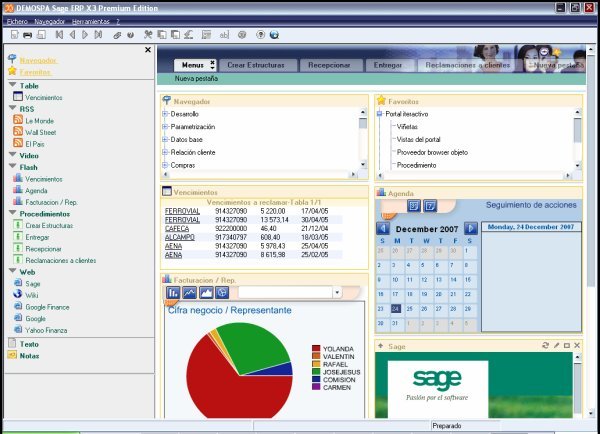Close the left sidebar panel with X
This screenshot has height=434, width=600.
148,50
